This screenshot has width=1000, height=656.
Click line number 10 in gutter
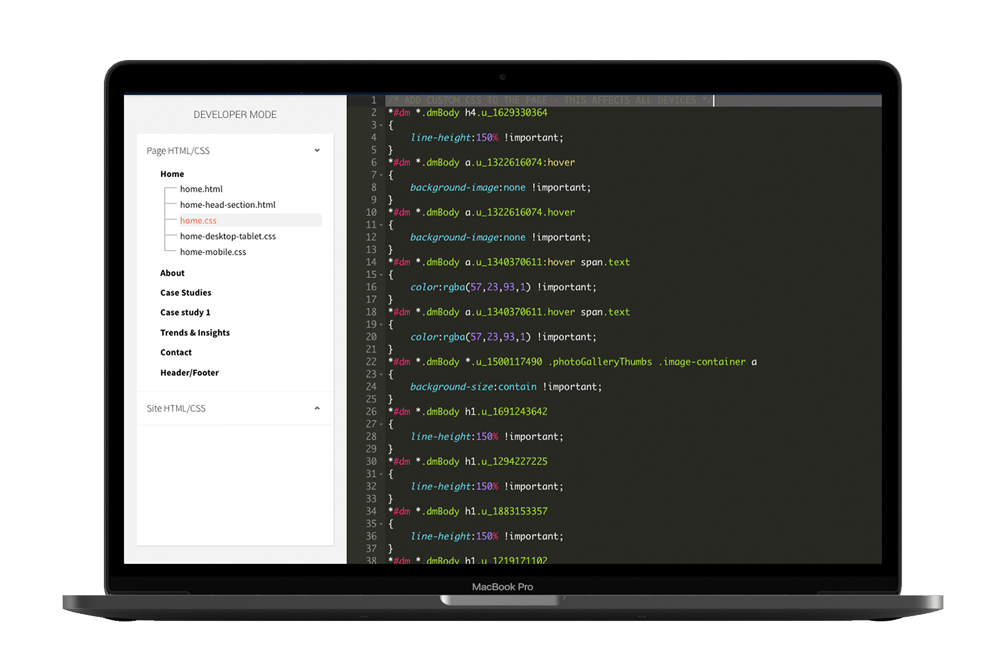click(371, 212)
